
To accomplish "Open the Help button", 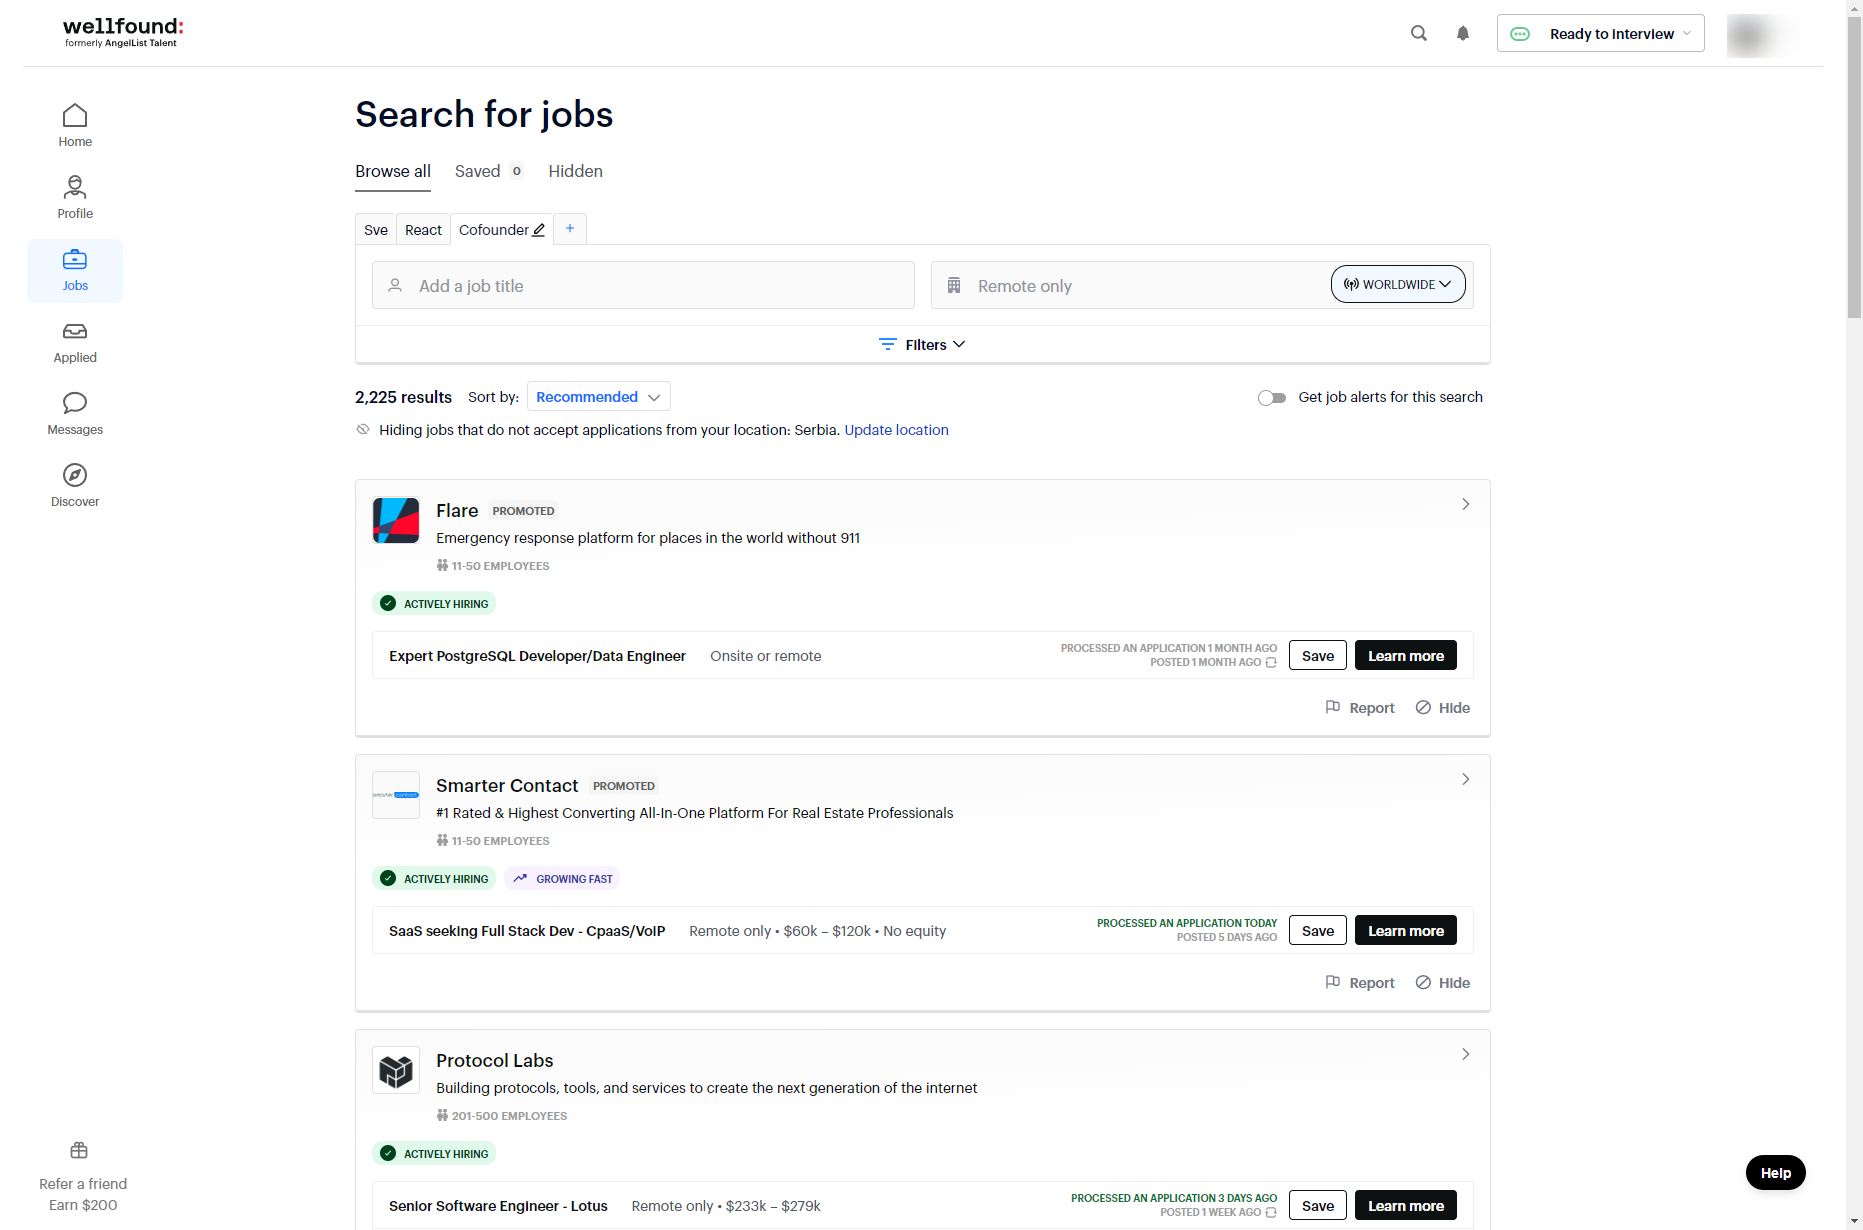I will (1776, 1173).
